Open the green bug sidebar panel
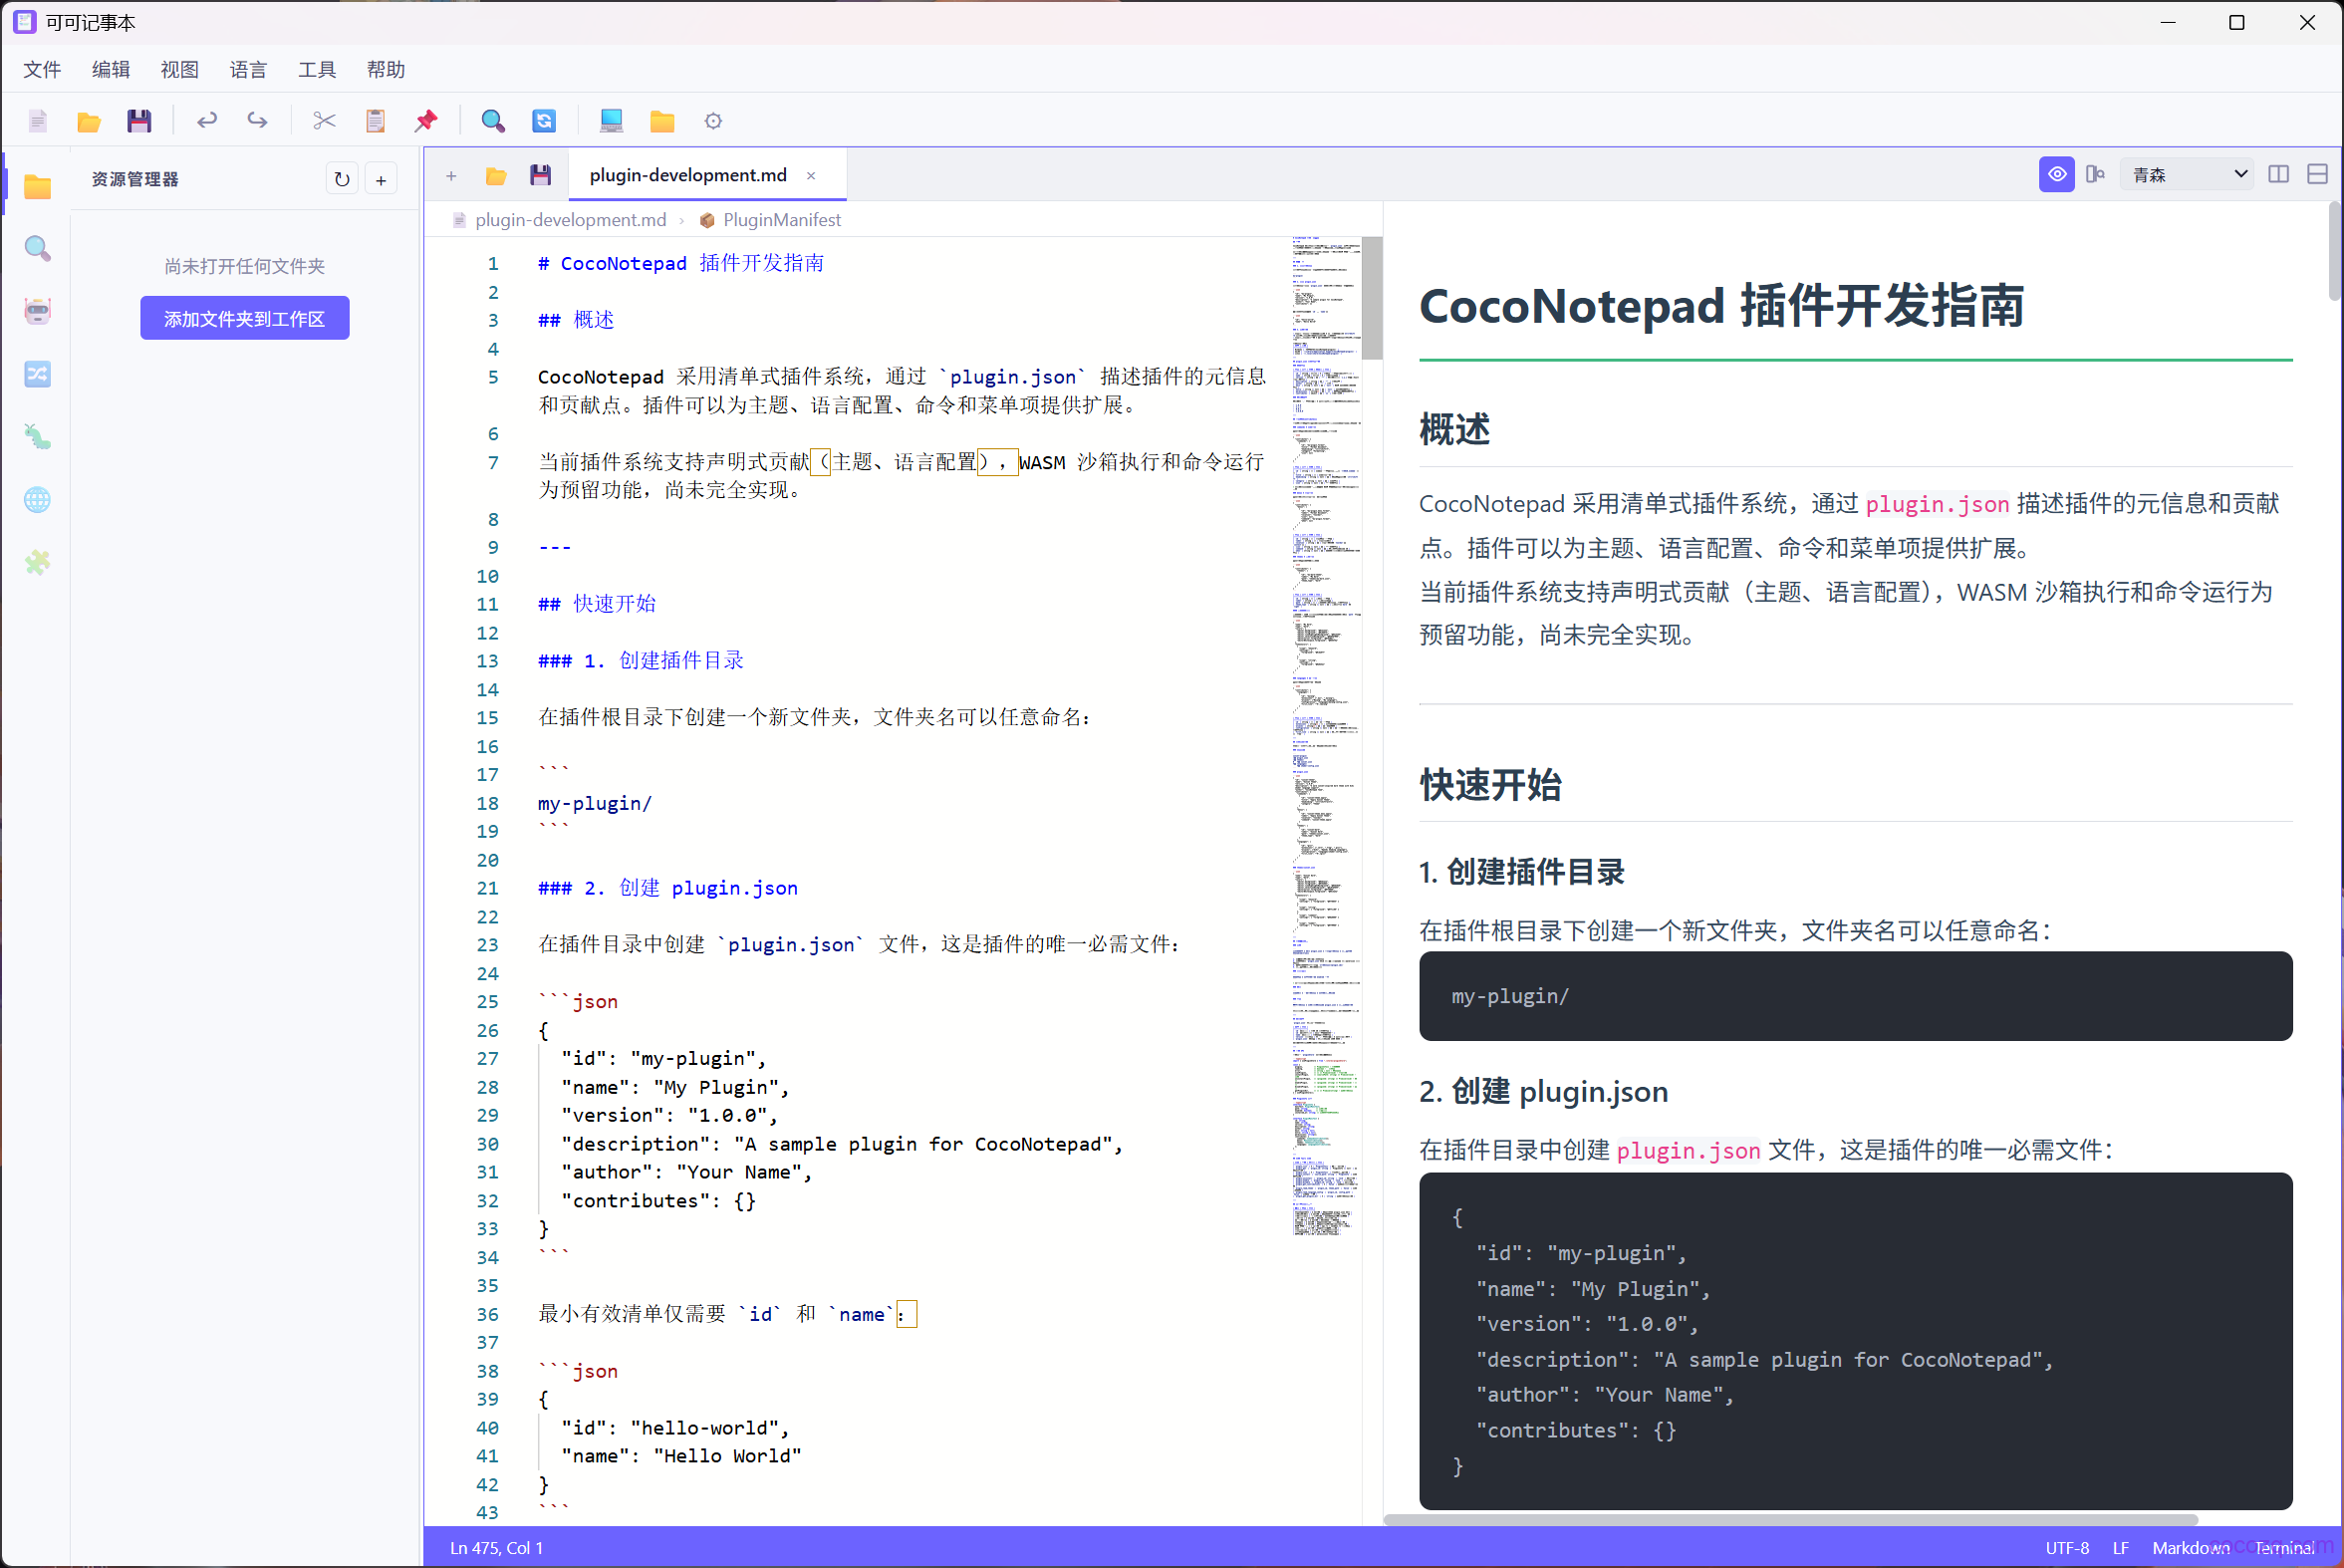 [38, 437]
